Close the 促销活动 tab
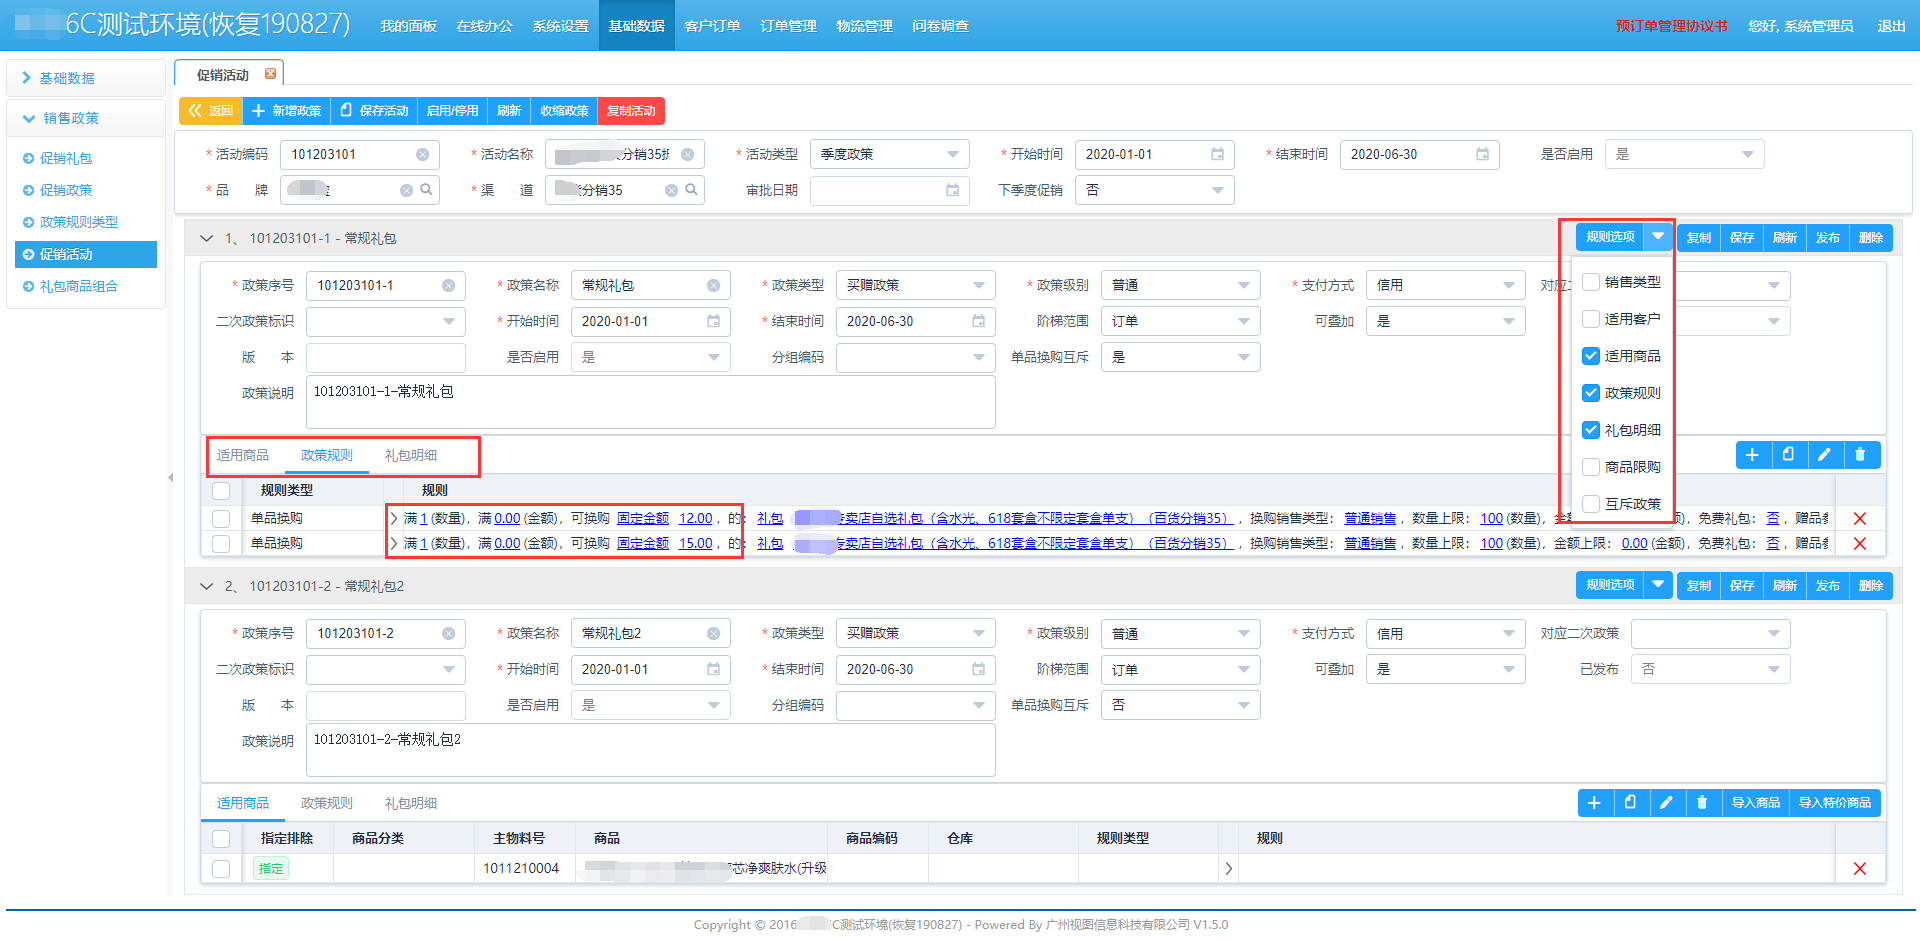1920x941 pixels. coord(270,74)
